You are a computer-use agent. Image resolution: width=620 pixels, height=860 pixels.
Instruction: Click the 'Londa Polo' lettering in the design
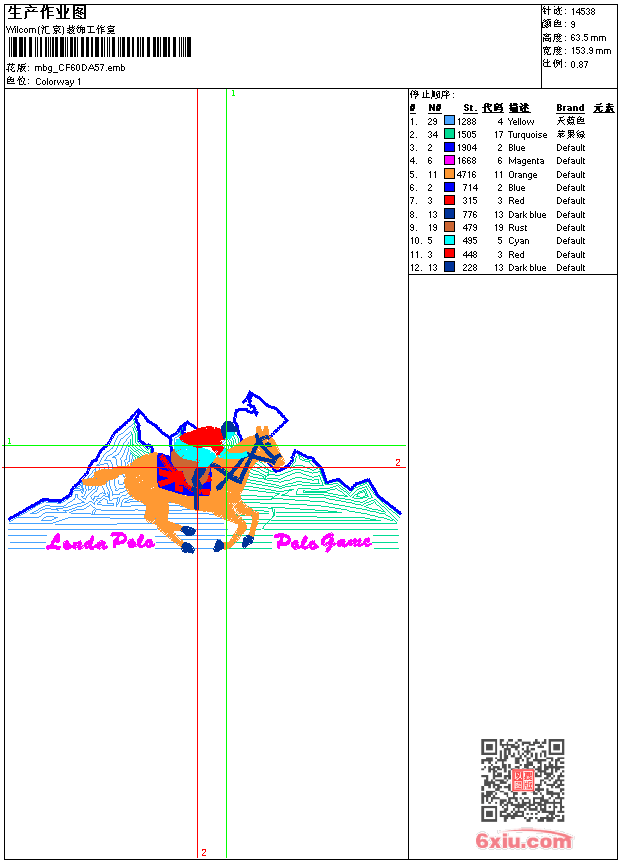pos(100,541)
